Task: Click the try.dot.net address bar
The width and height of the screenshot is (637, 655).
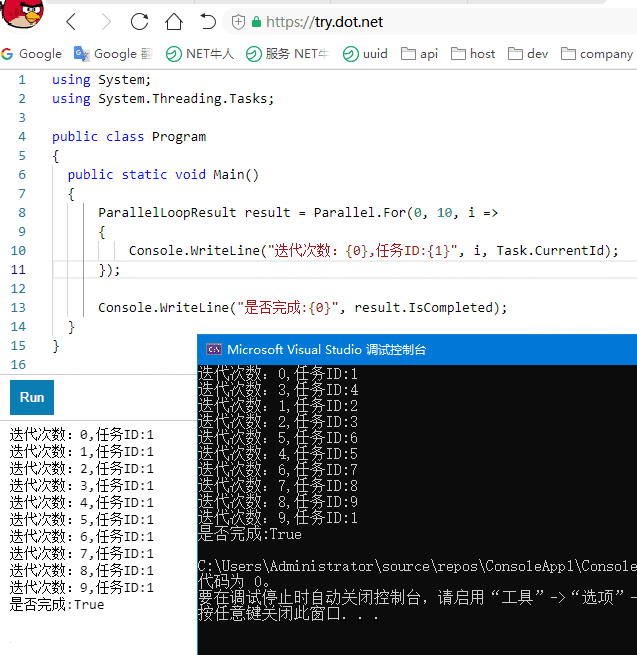Action: 420,22
